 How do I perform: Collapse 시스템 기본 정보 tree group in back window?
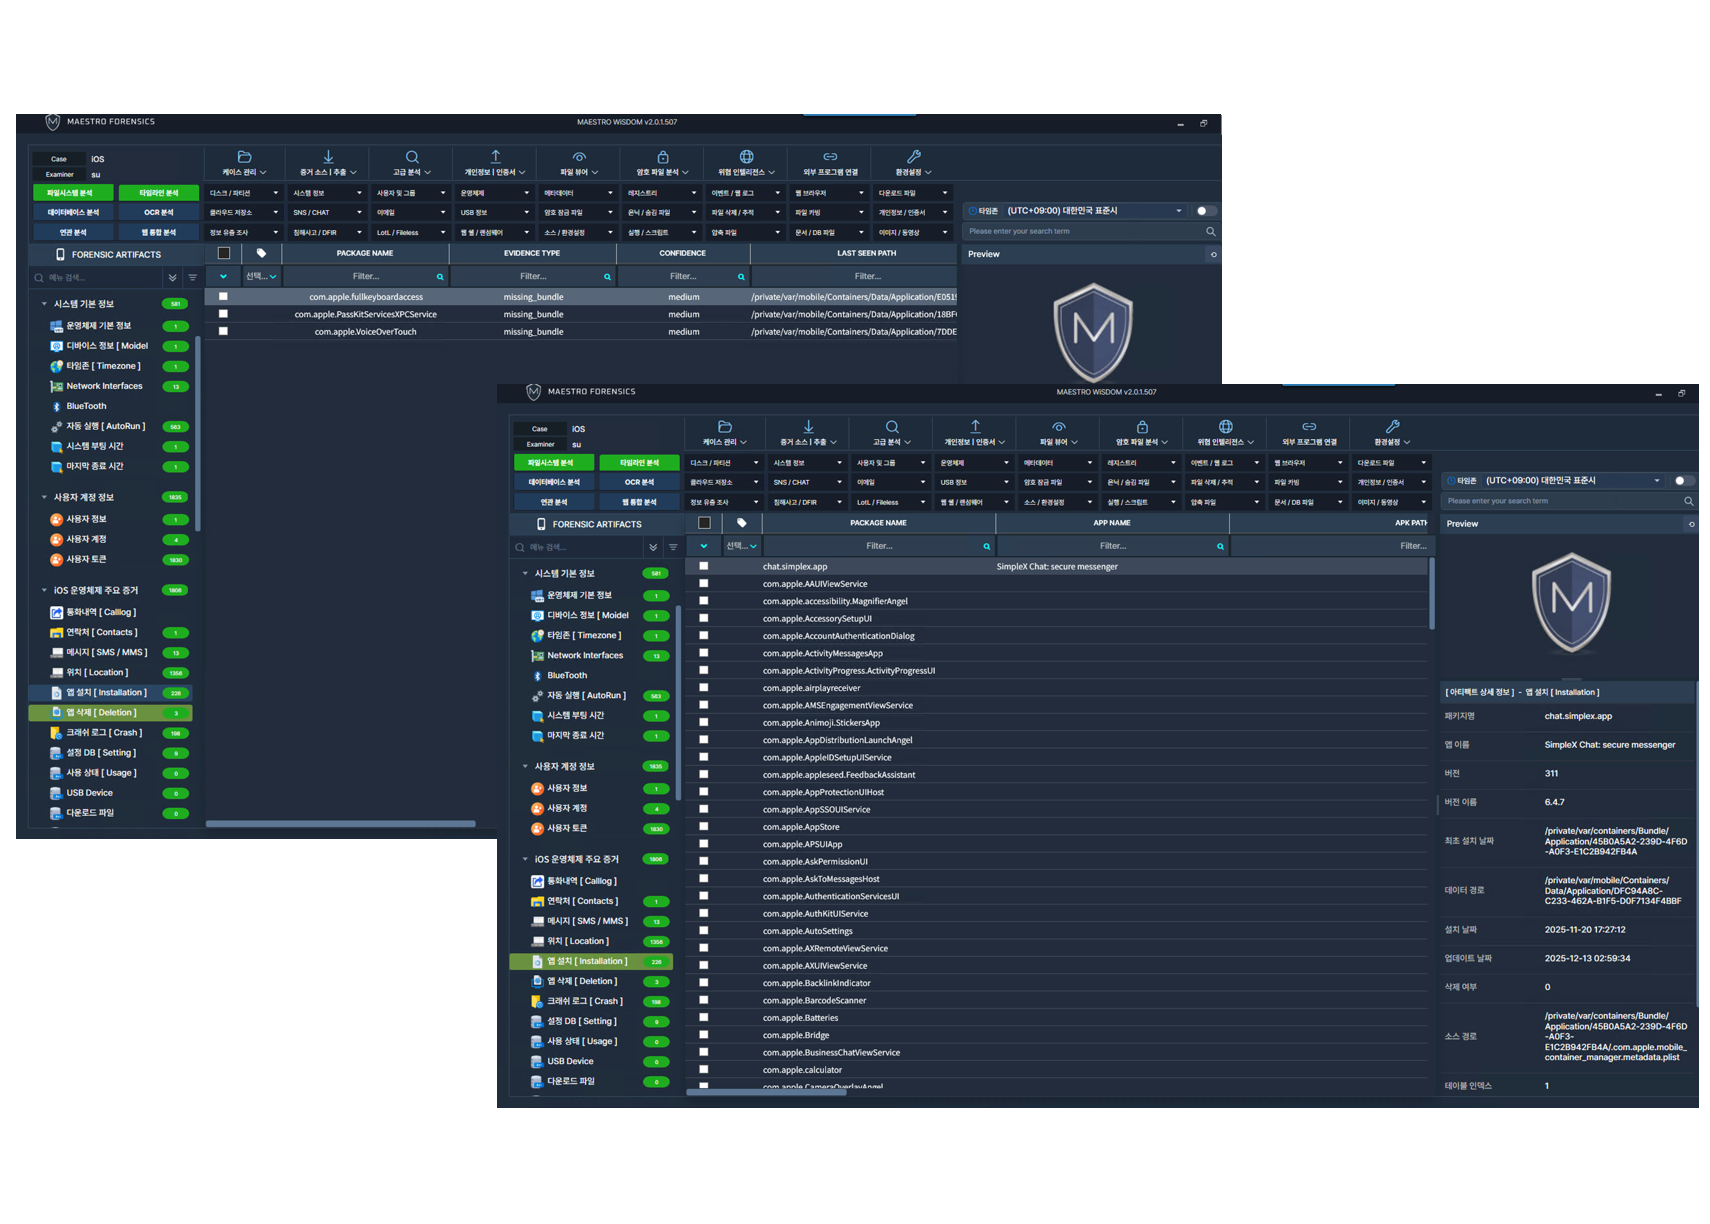coord(44,304)
